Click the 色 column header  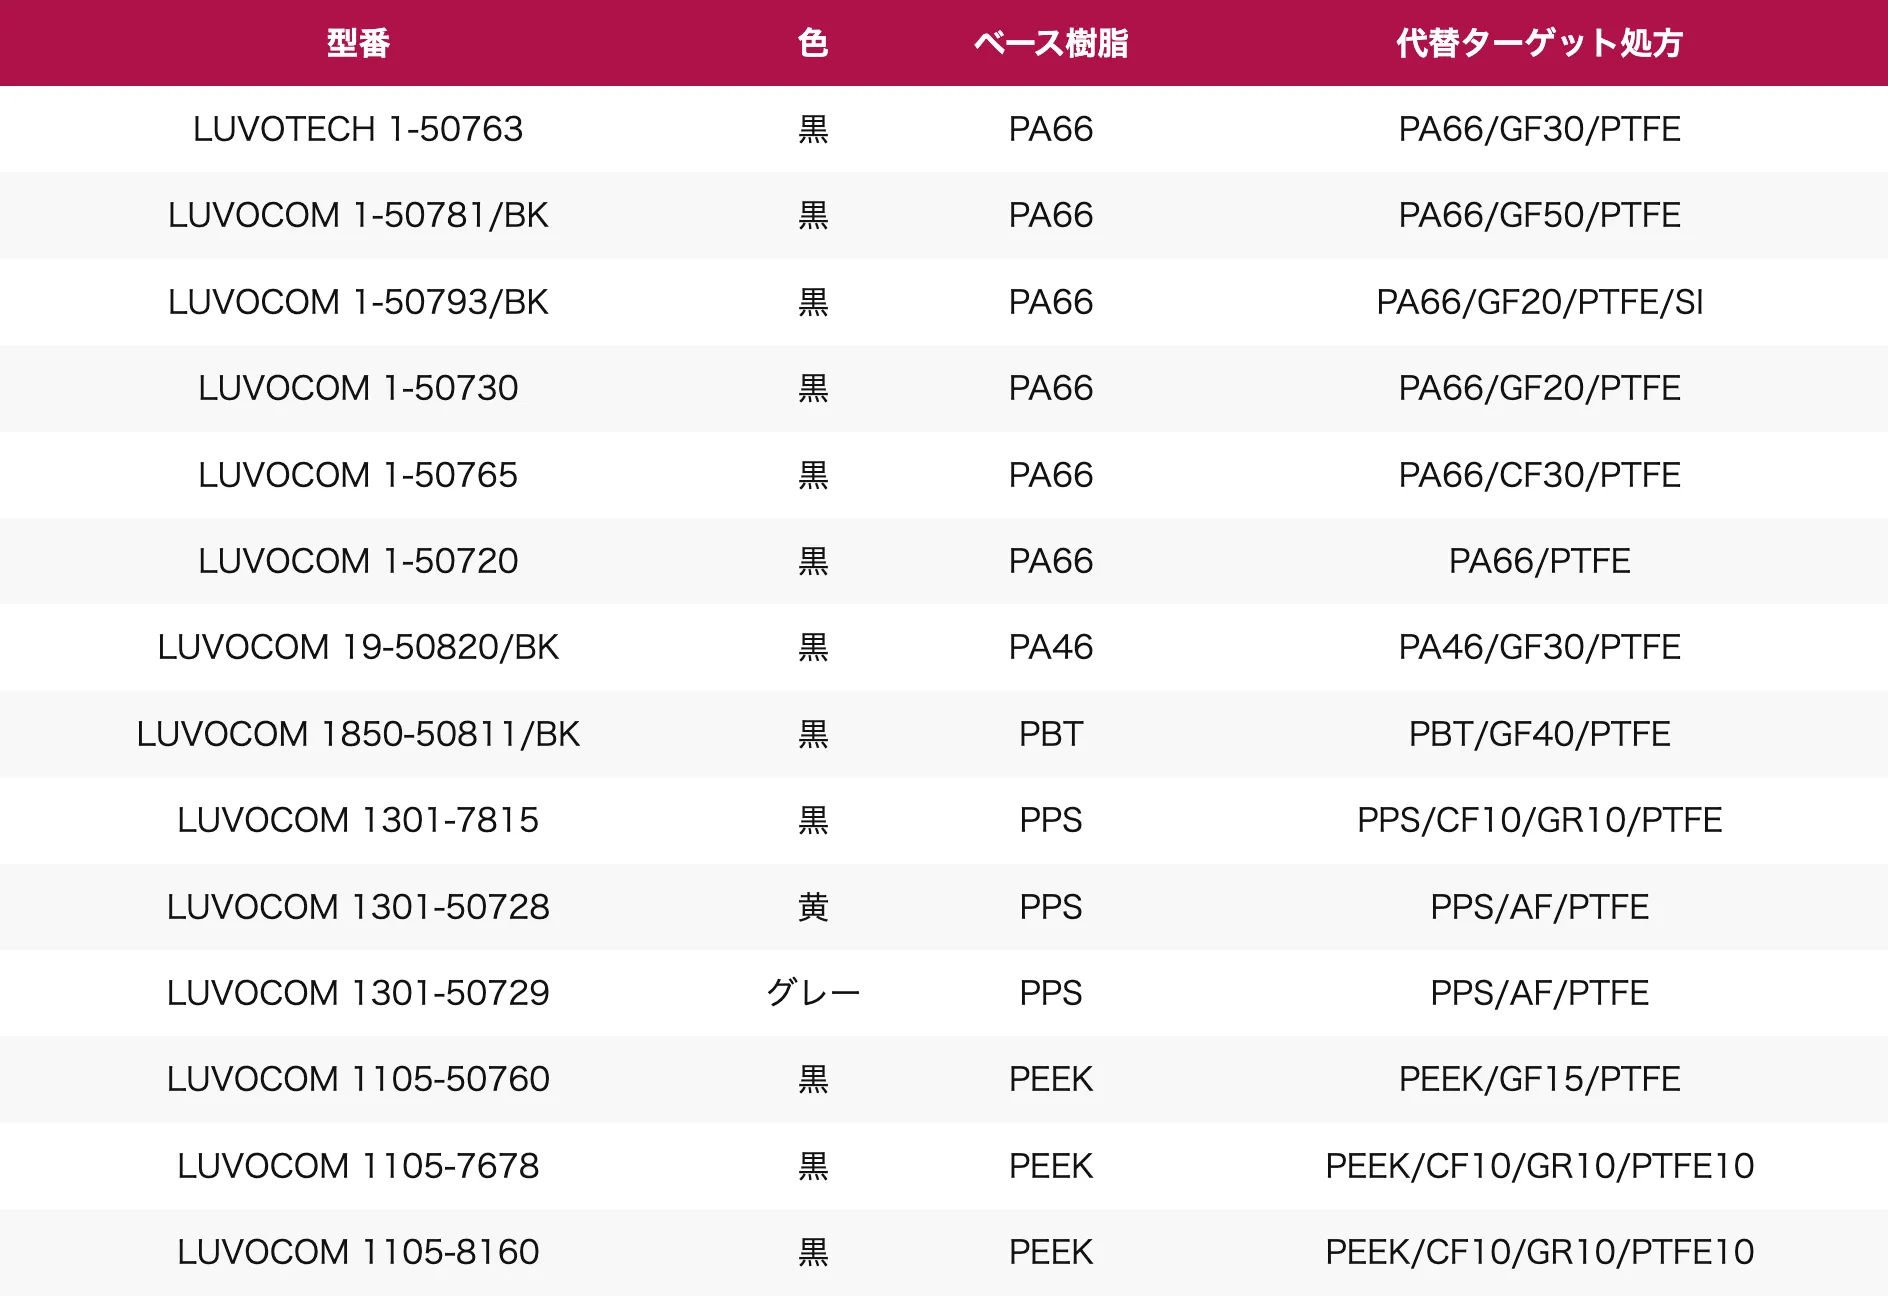tap(813, 43)
